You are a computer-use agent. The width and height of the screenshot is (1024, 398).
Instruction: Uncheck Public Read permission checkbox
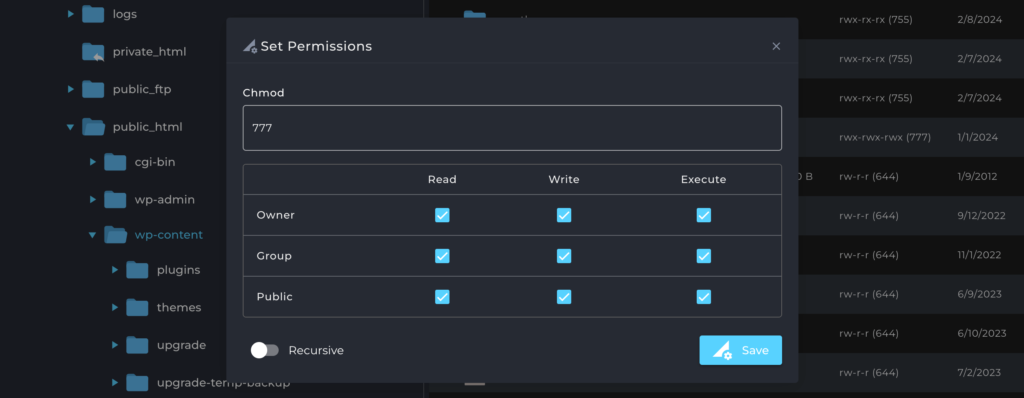(x=442, y=297)
